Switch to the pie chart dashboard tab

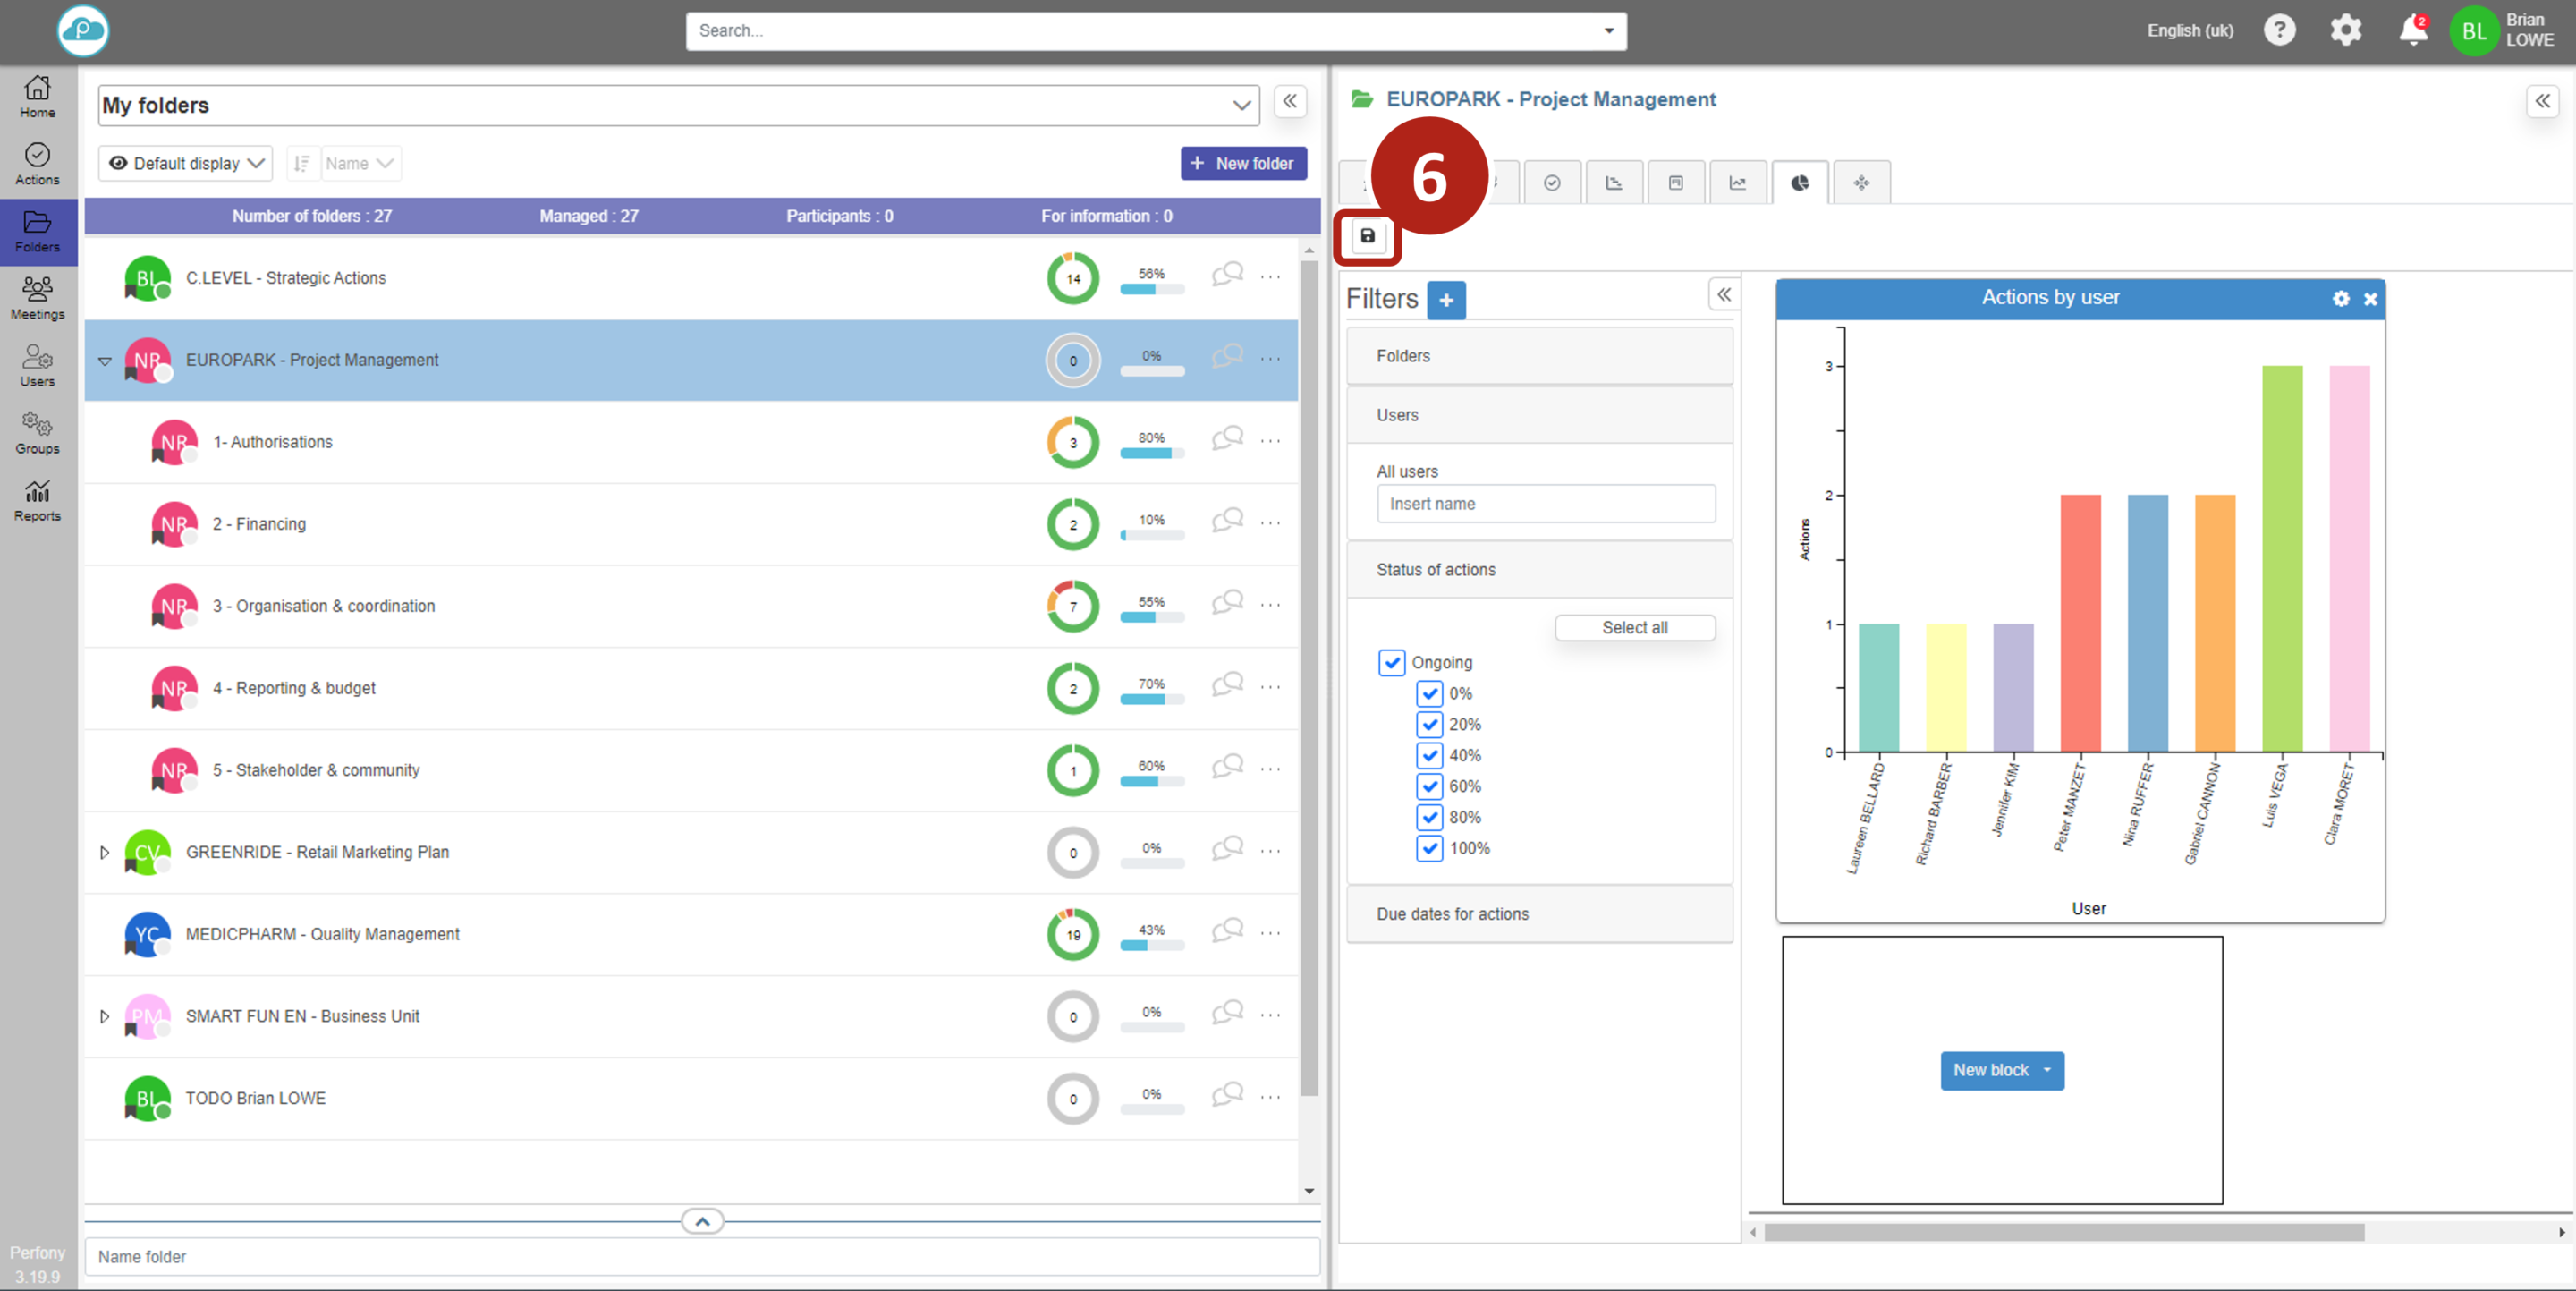pyautogui.click(x=1799, y=183)
